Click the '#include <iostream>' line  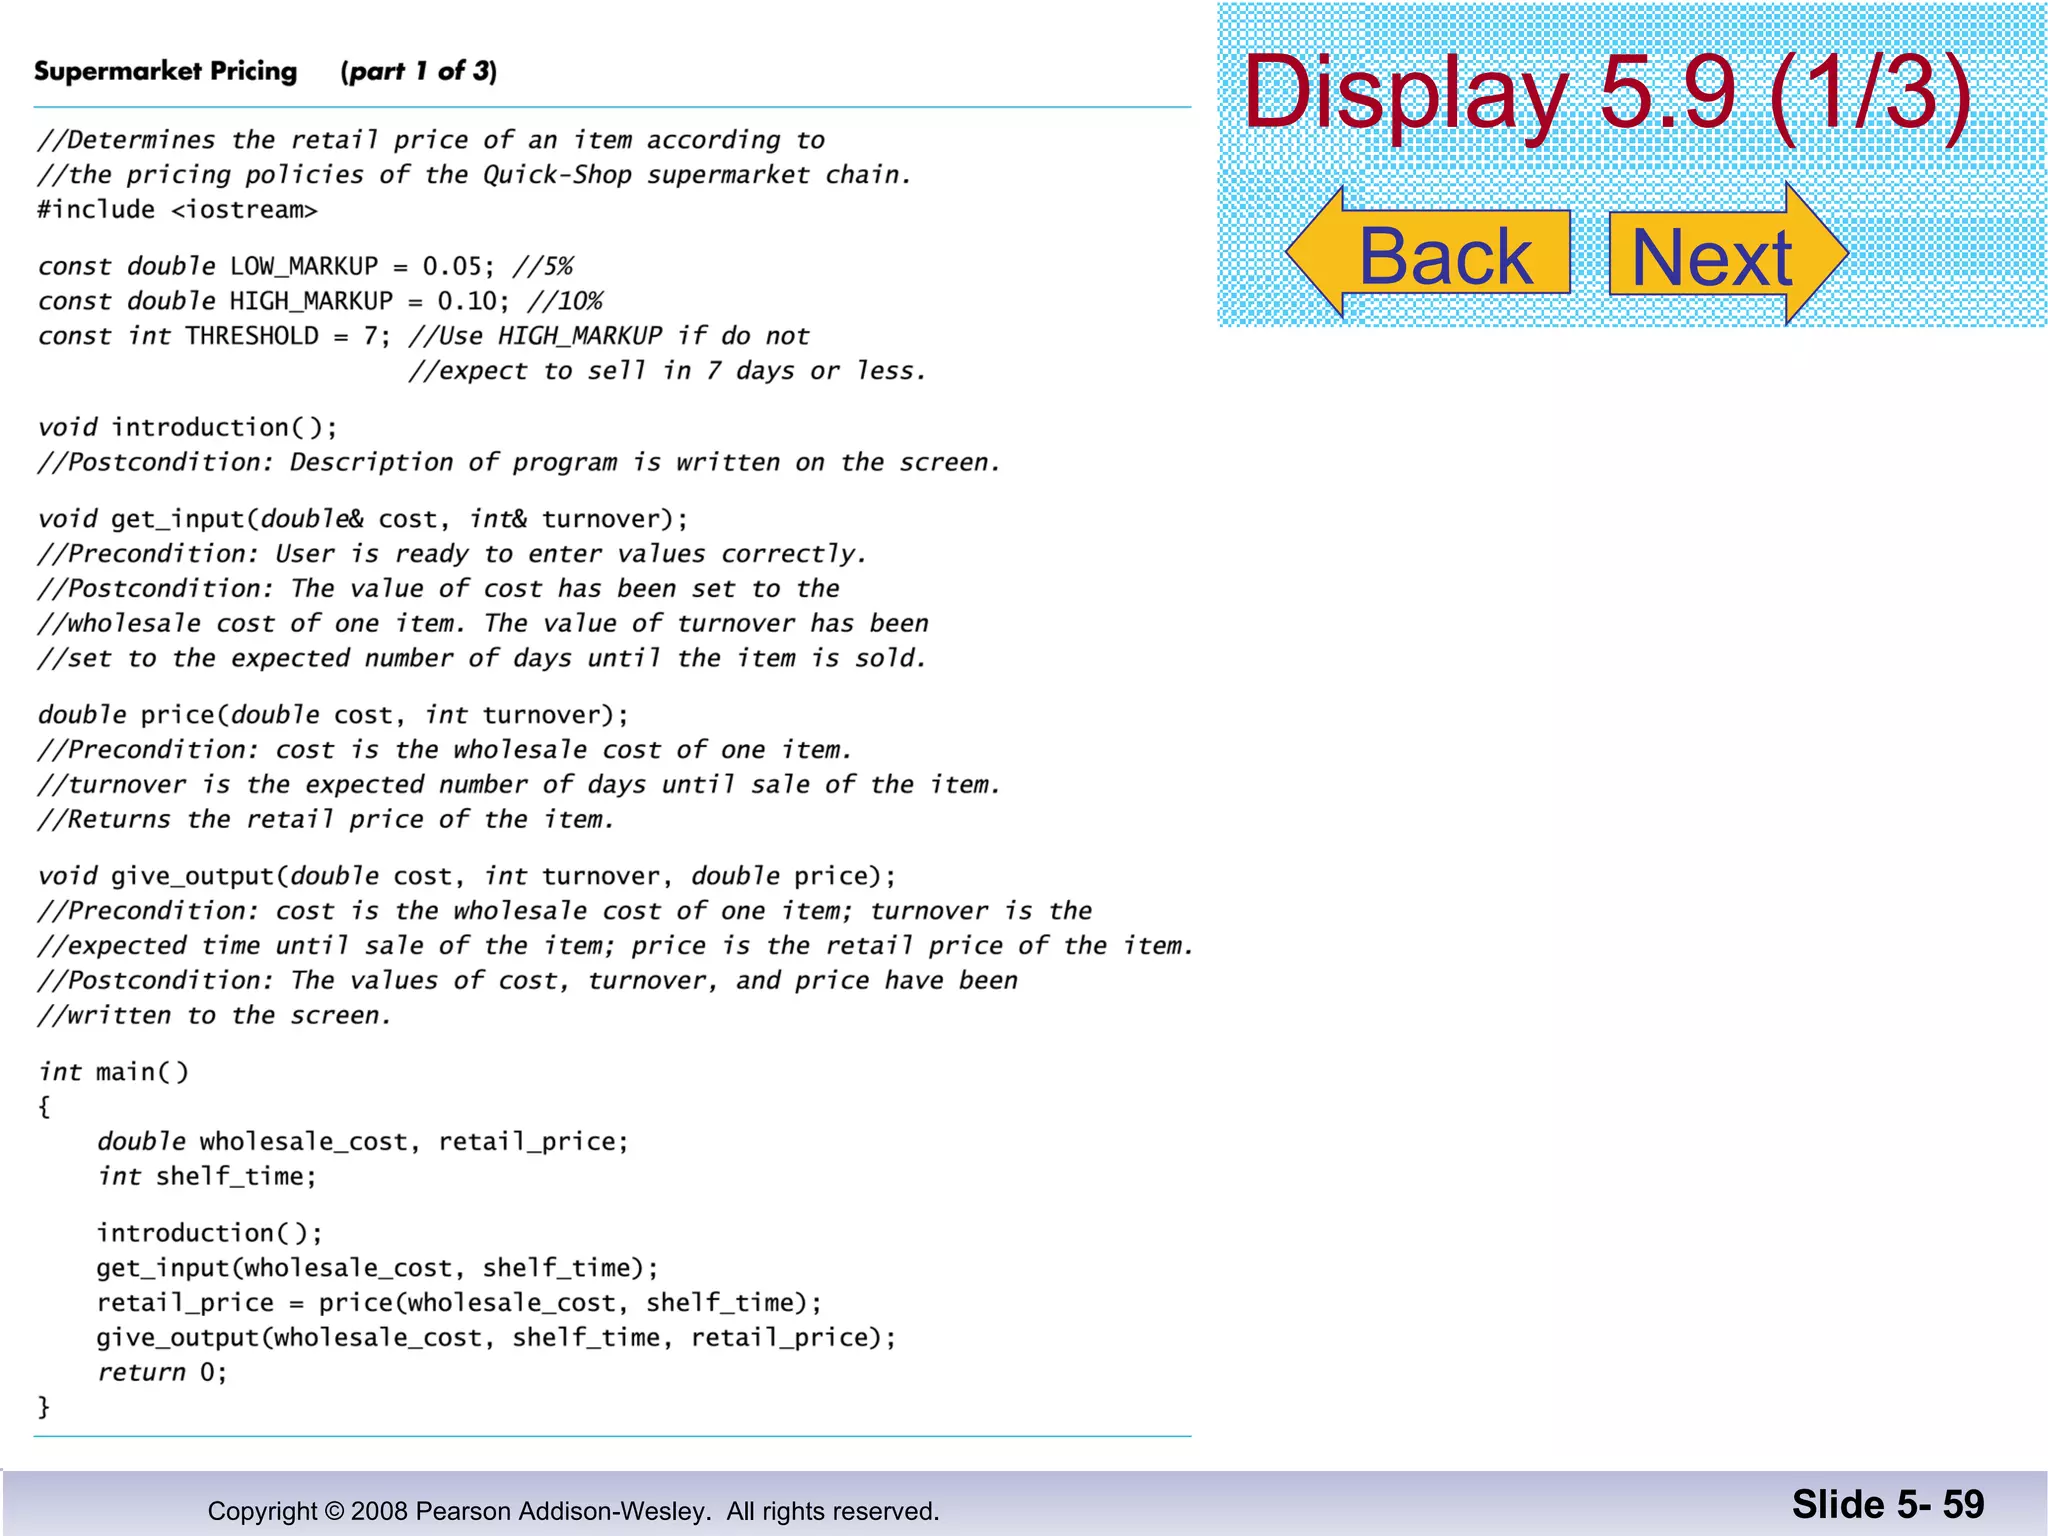(178, 210)
